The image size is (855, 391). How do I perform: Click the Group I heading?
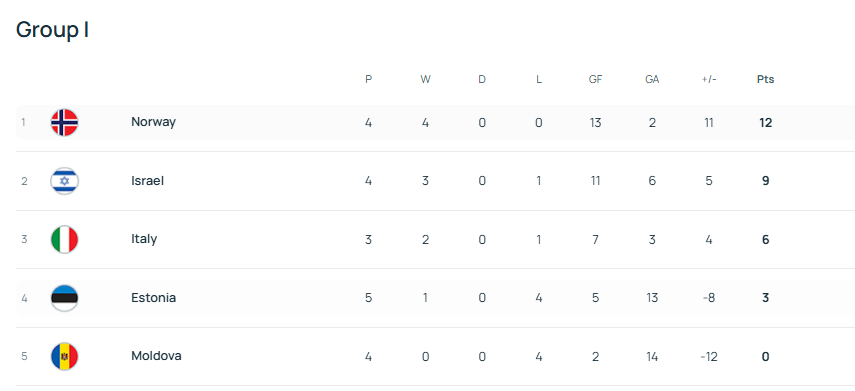(x=52, y=30)
